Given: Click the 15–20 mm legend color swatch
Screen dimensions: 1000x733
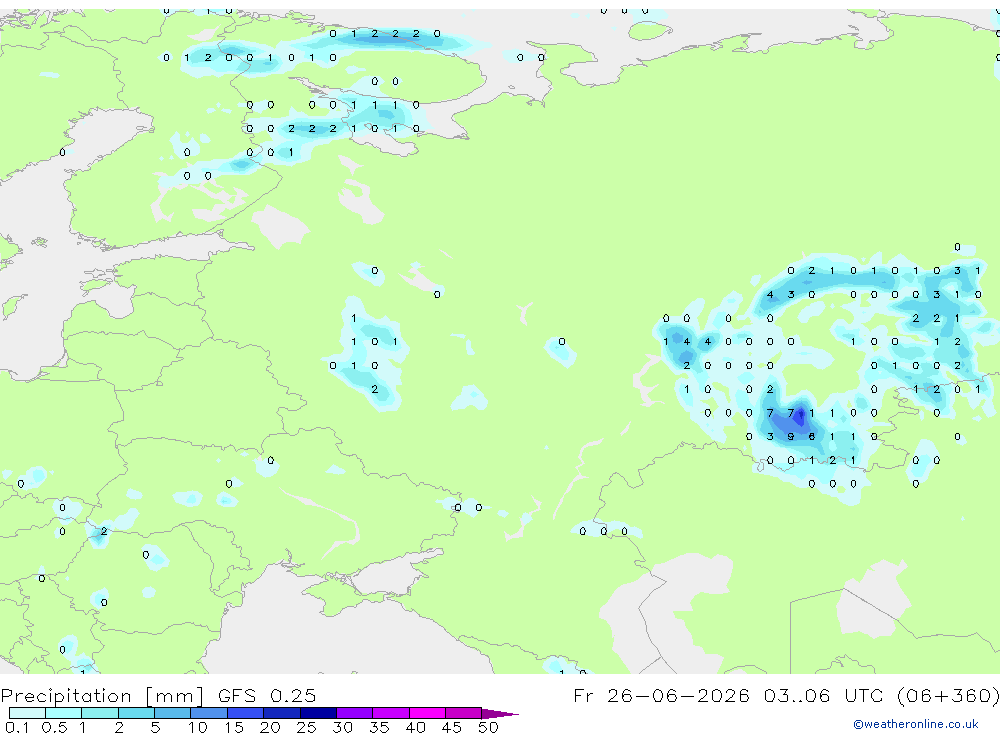Looking at the screenshot, I should pyautogui.click(x=246, y=713).
